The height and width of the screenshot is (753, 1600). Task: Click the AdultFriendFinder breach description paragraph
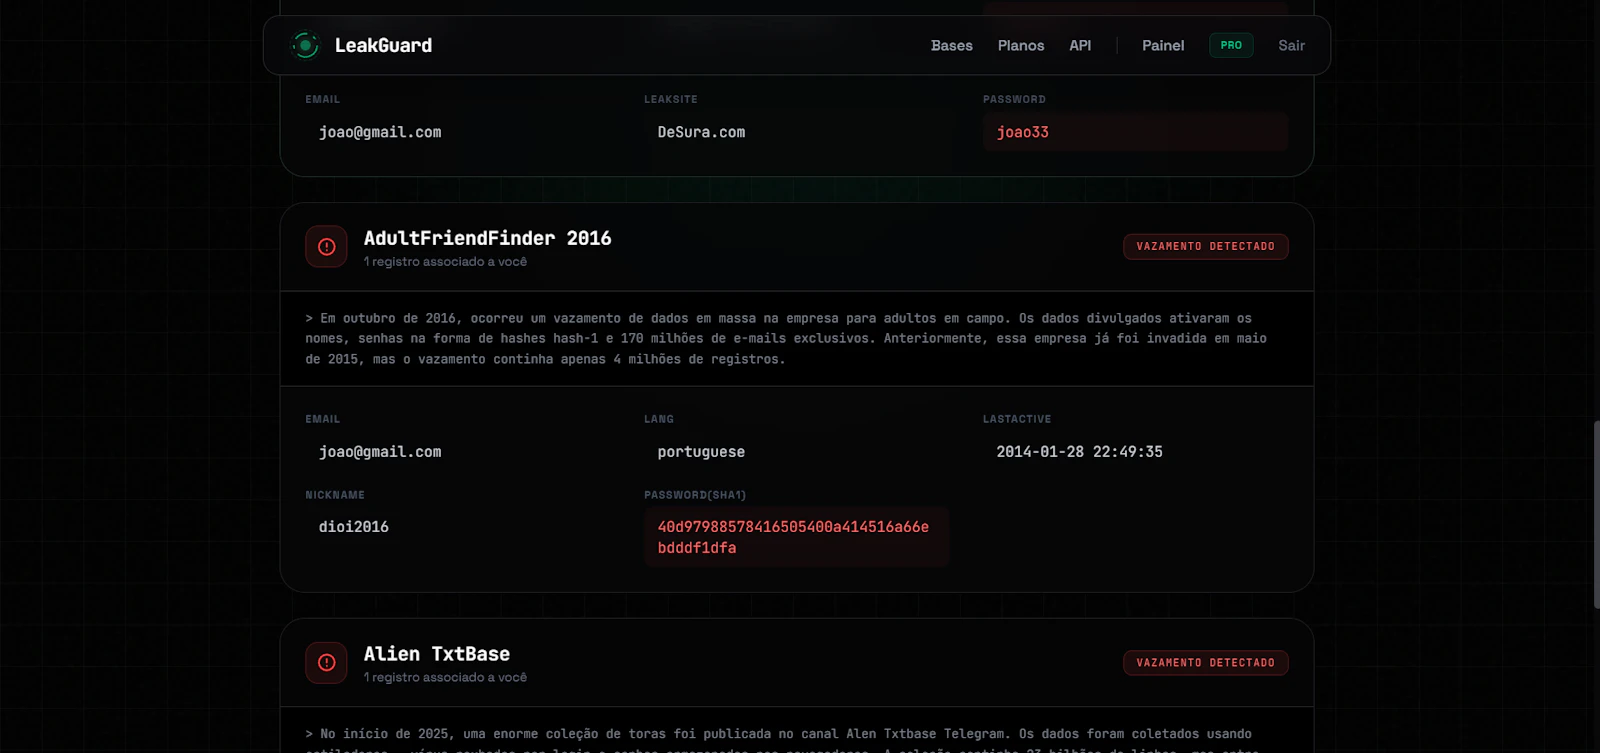pyautogui.click(x=786, y=338)
